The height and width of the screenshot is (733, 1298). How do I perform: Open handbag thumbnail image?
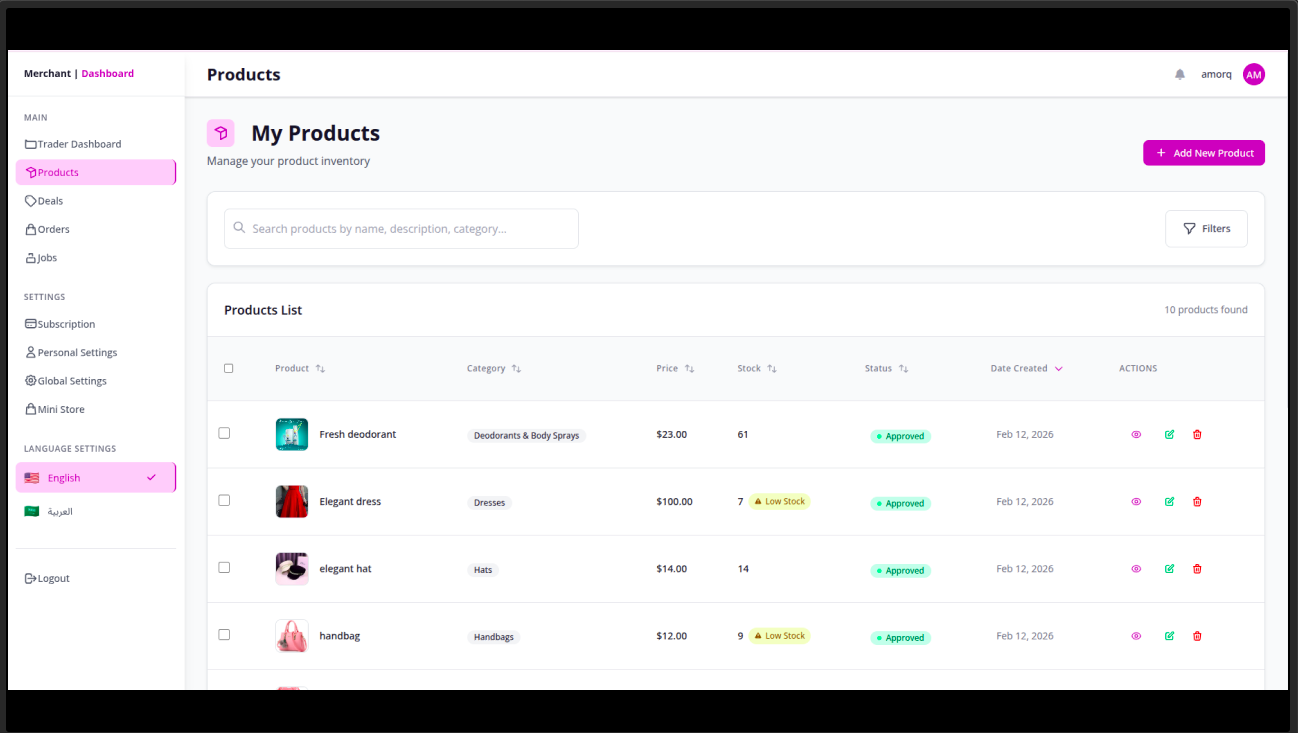(x=292, y=635)
